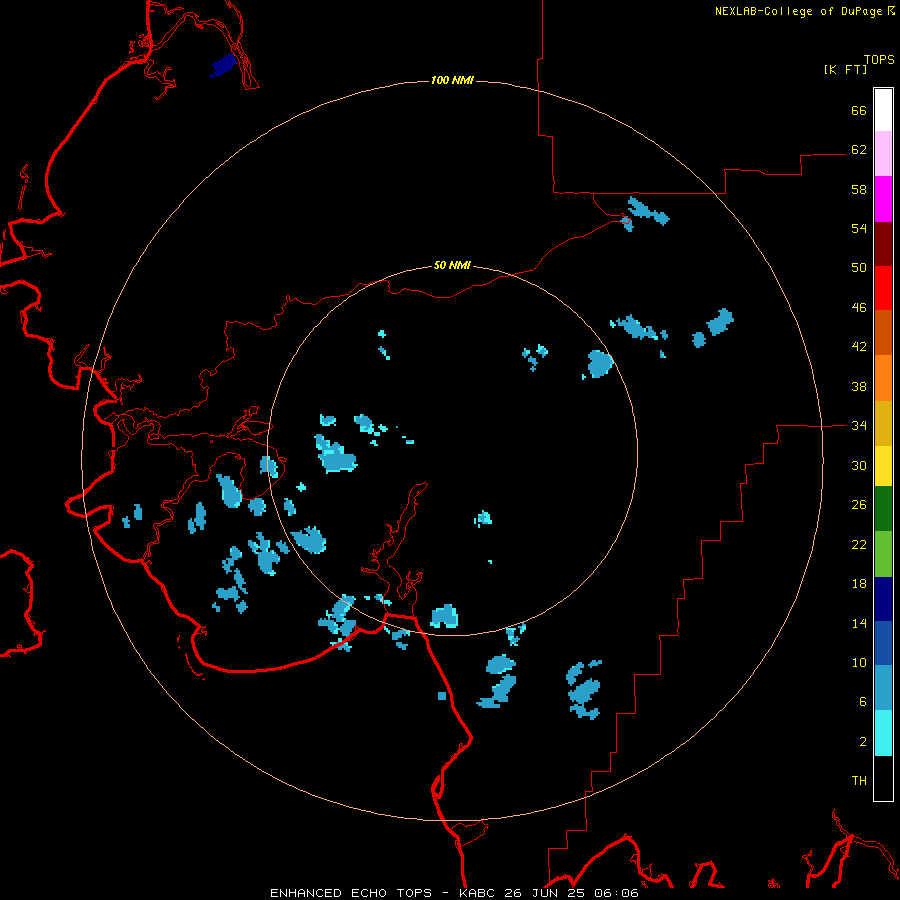Click the 2 legend value
The height and width of the screenshot is (900, 900).
coord(863,742)
